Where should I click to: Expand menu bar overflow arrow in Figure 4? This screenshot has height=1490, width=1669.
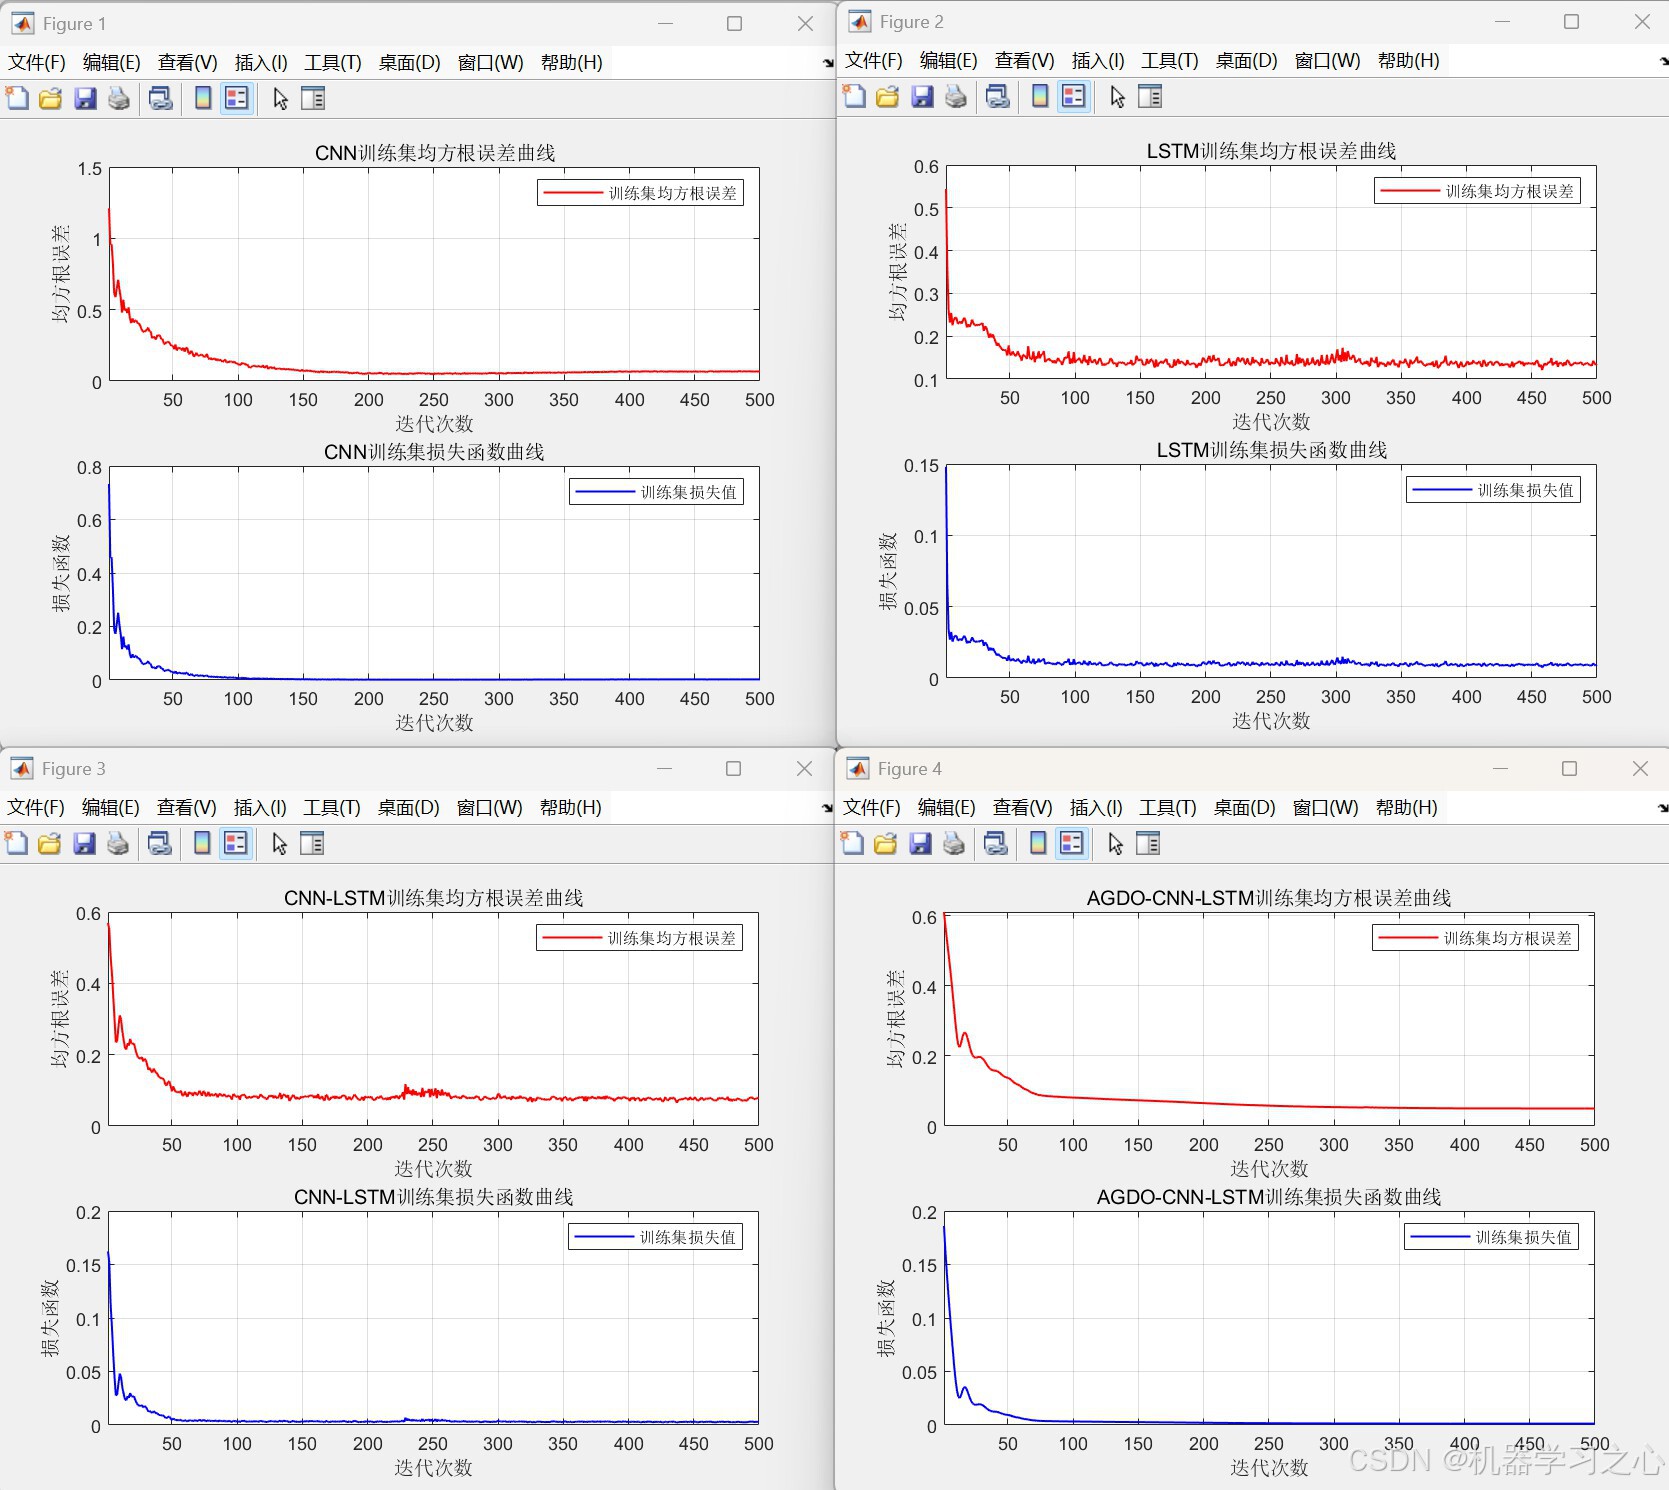[x=1662, y=808]
